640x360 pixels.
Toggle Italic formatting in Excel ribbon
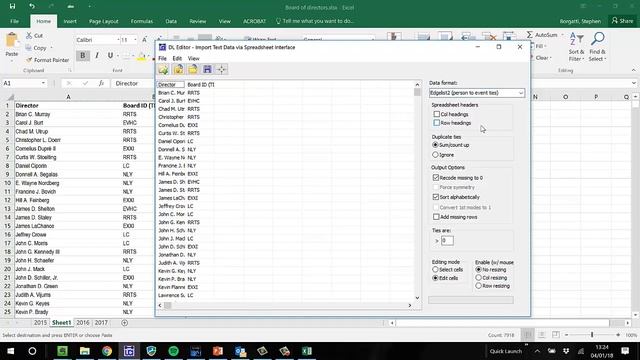pyautogui.click(x=97, y=55)
